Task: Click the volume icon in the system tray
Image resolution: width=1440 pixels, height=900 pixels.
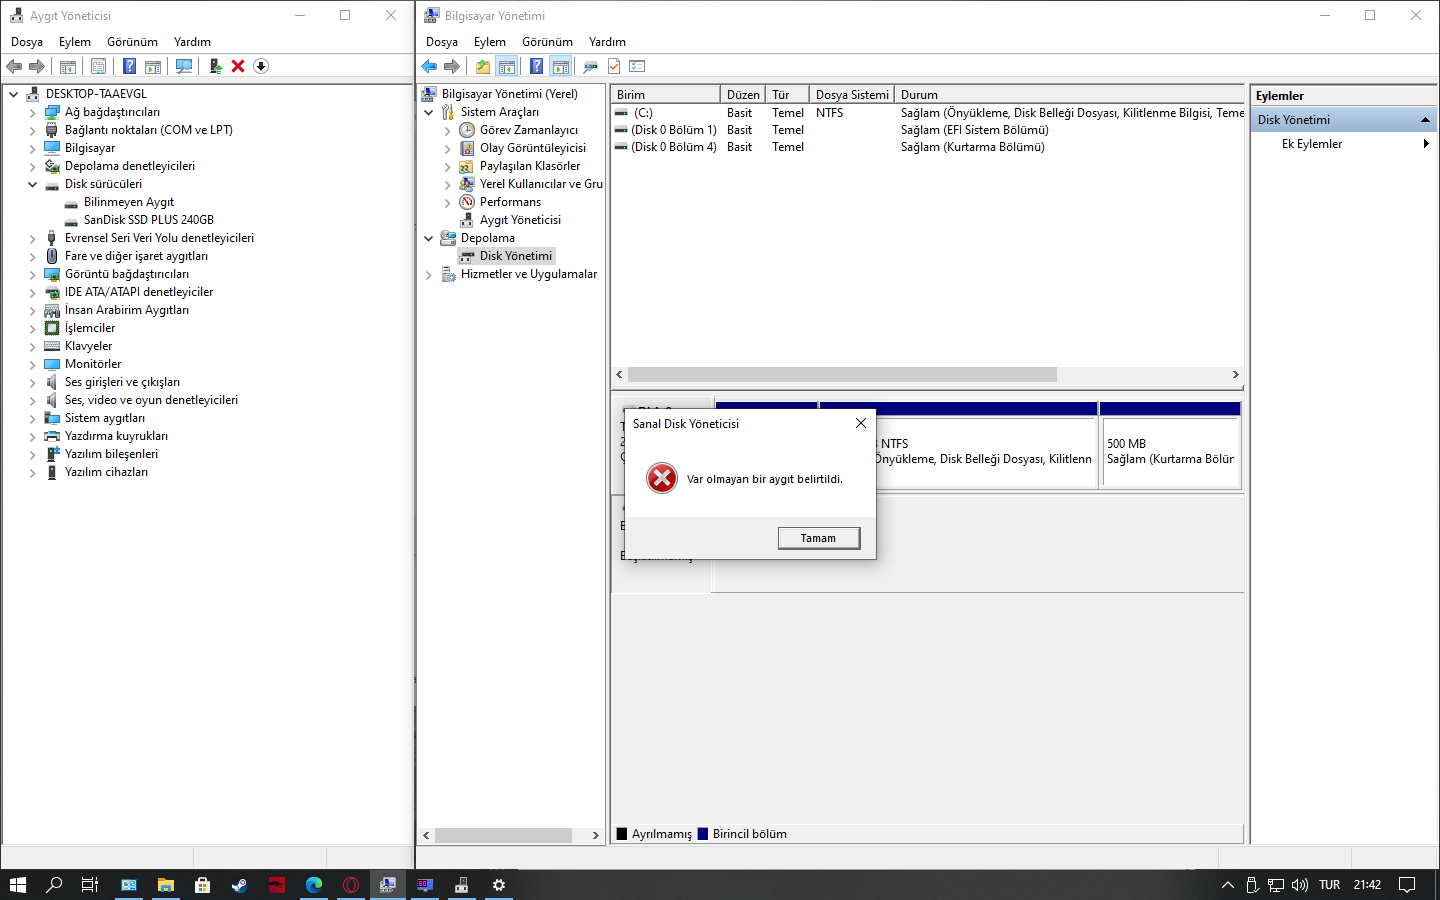Action: tap(1300, 885)
